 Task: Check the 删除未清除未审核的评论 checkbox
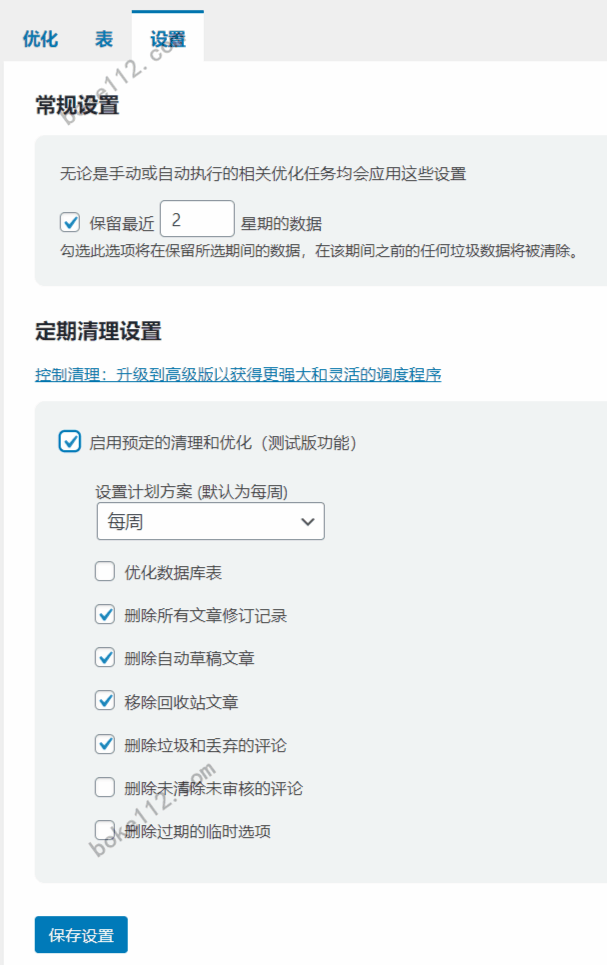[105, 788]
